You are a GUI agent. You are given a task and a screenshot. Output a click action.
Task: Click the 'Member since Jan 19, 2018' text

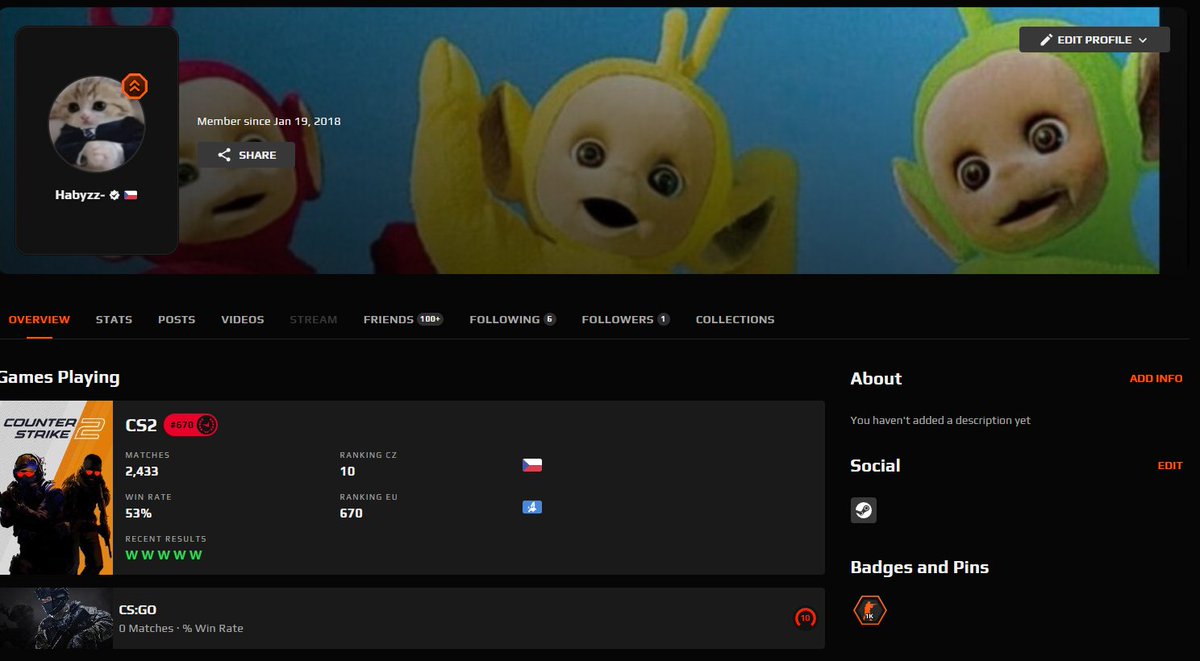[x=269, y=121]
